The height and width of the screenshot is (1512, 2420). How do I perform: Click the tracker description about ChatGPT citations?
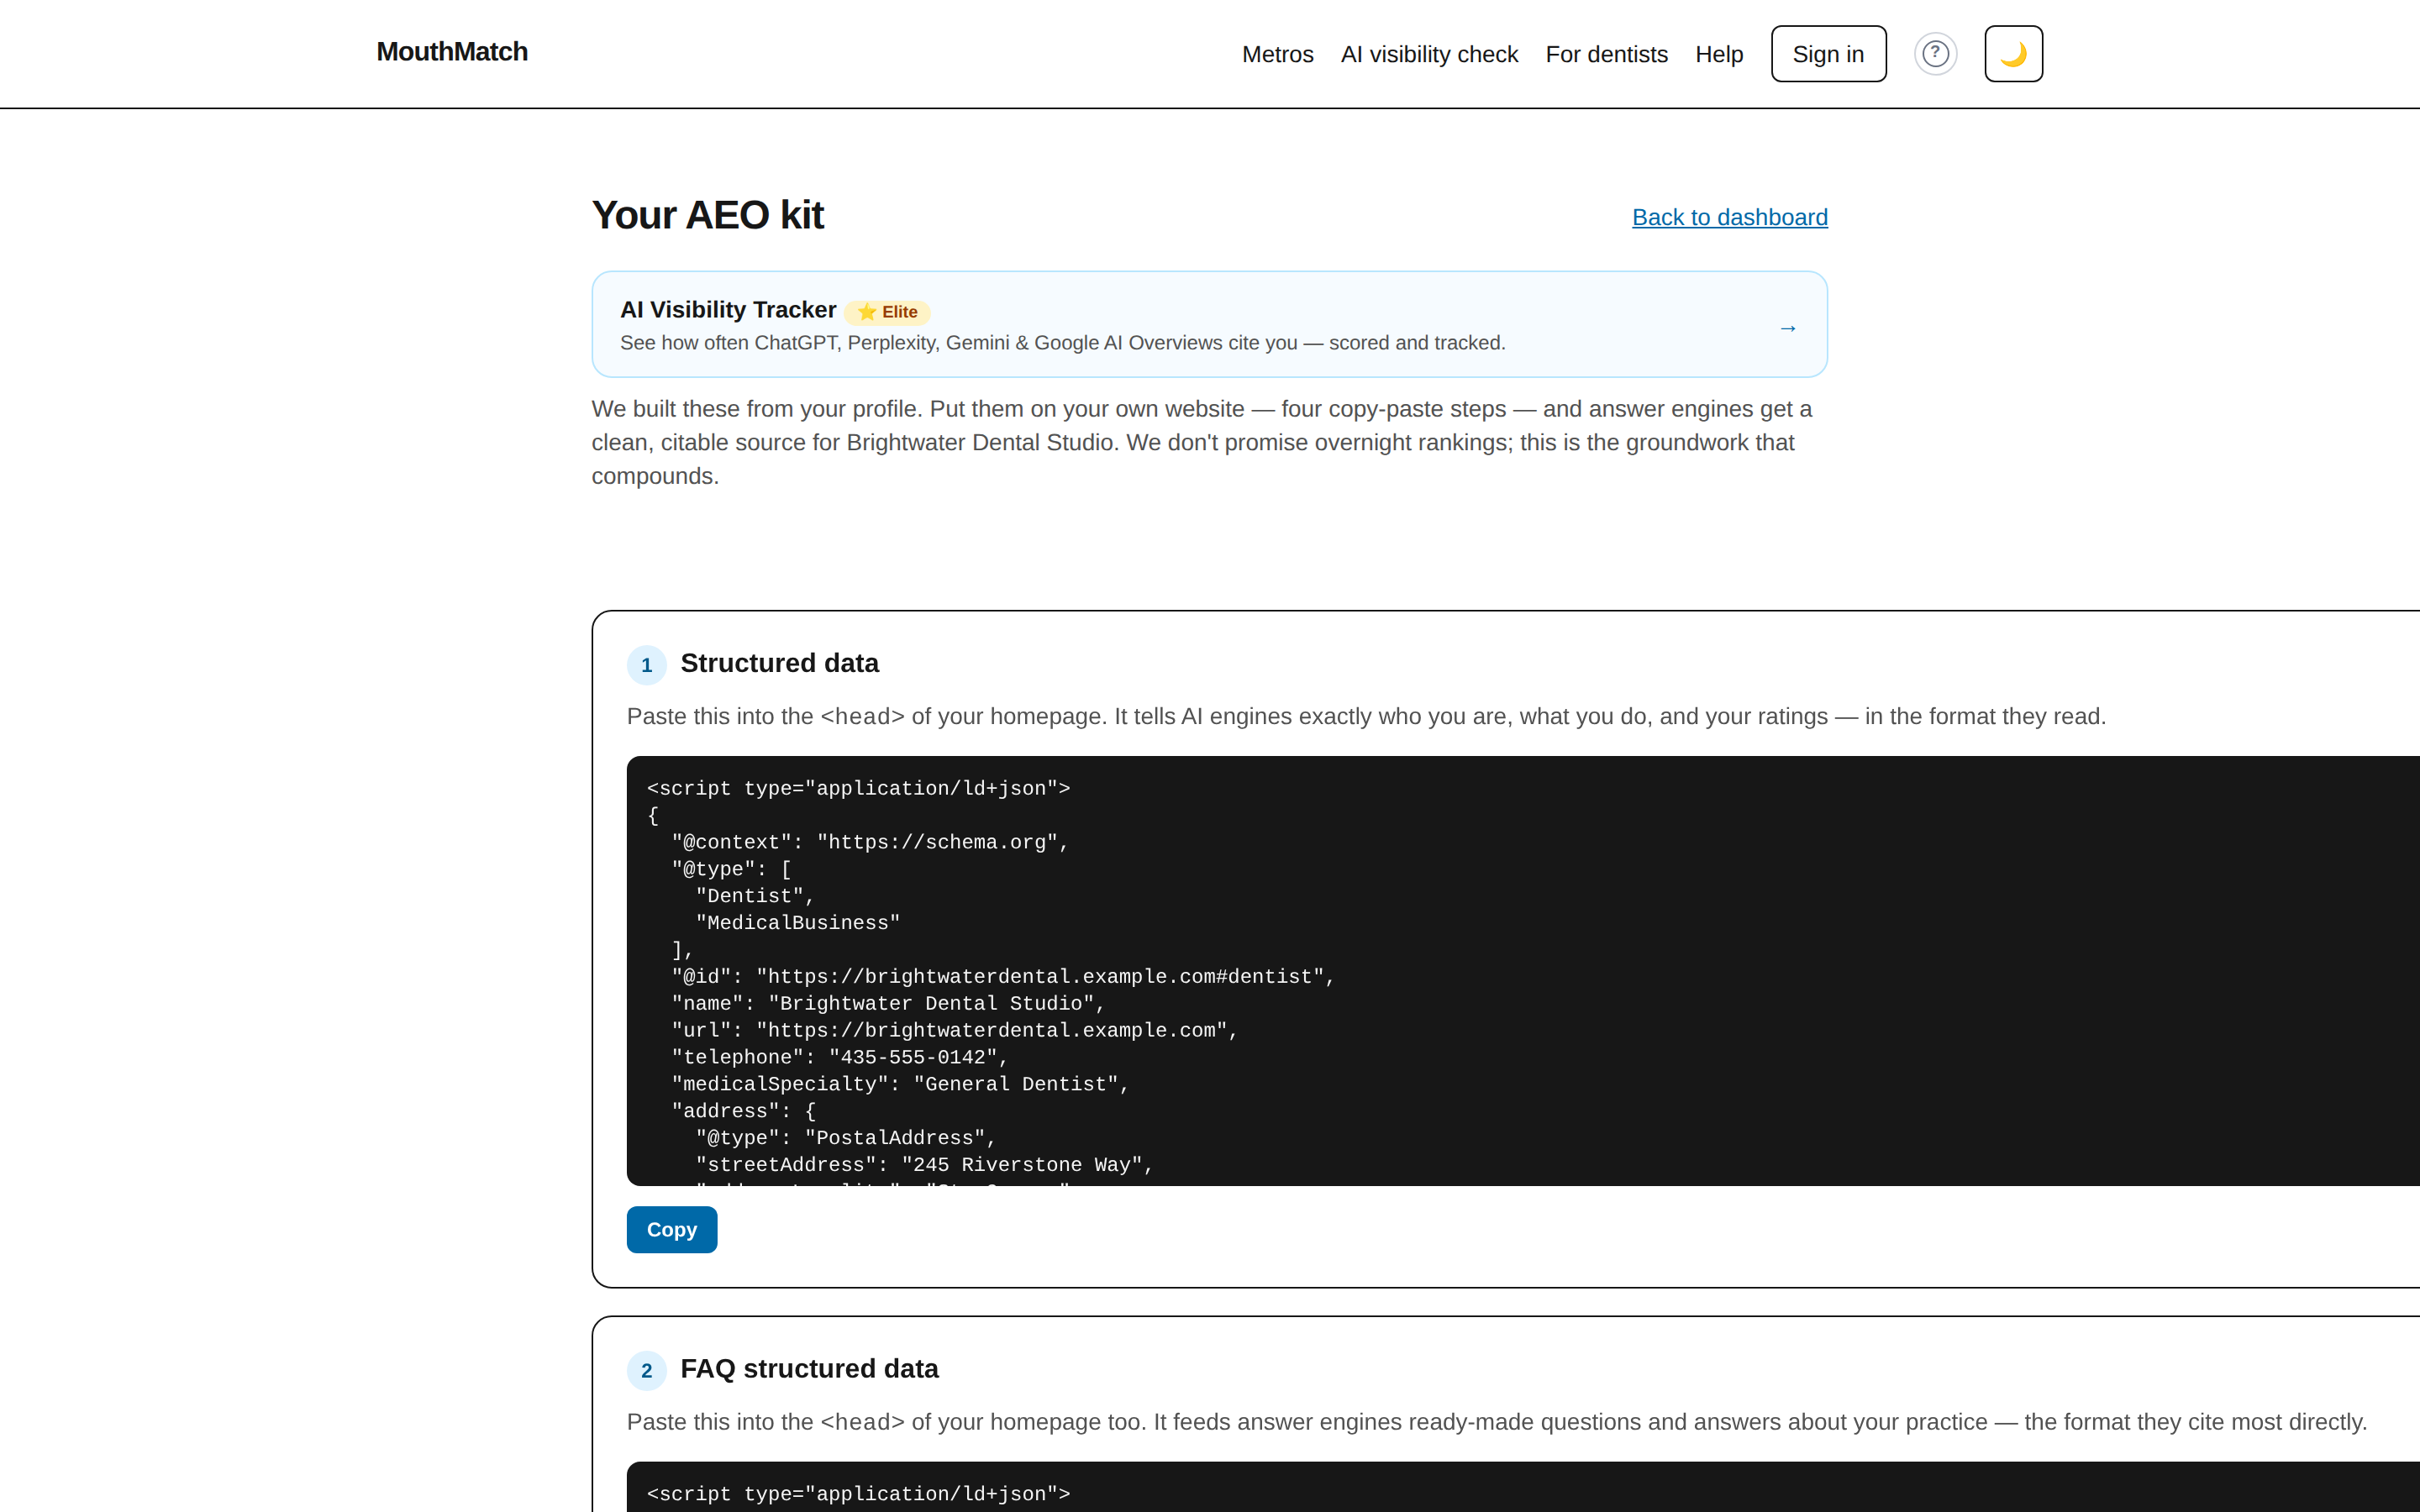tap(1062, 343)
